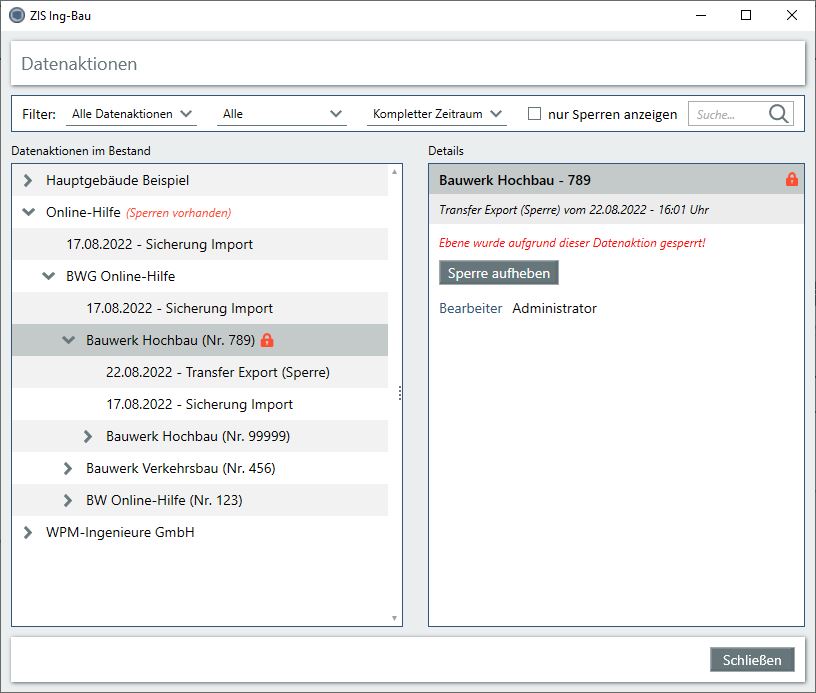Click the Schließen button
Screen dimensions: 816x693
(x=752, y=660)
